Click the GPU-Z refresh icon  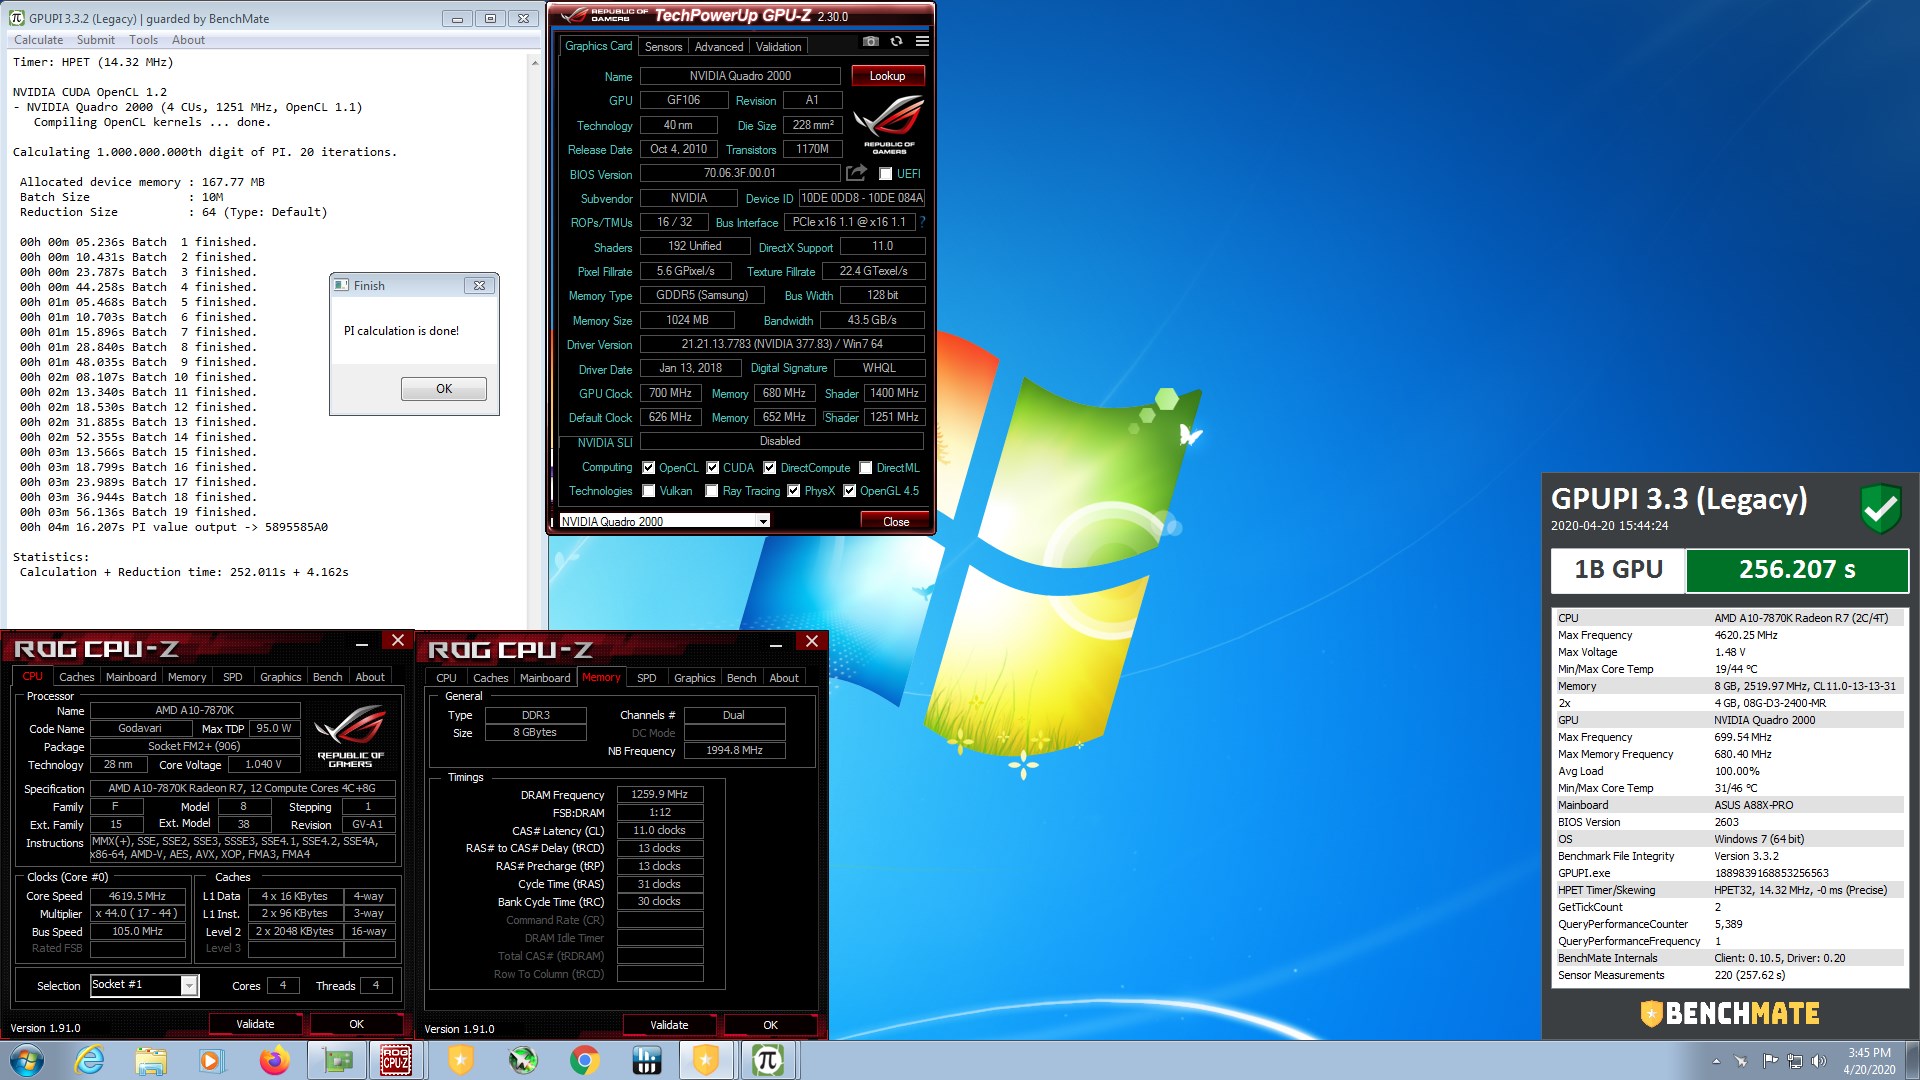pos(896,42)
